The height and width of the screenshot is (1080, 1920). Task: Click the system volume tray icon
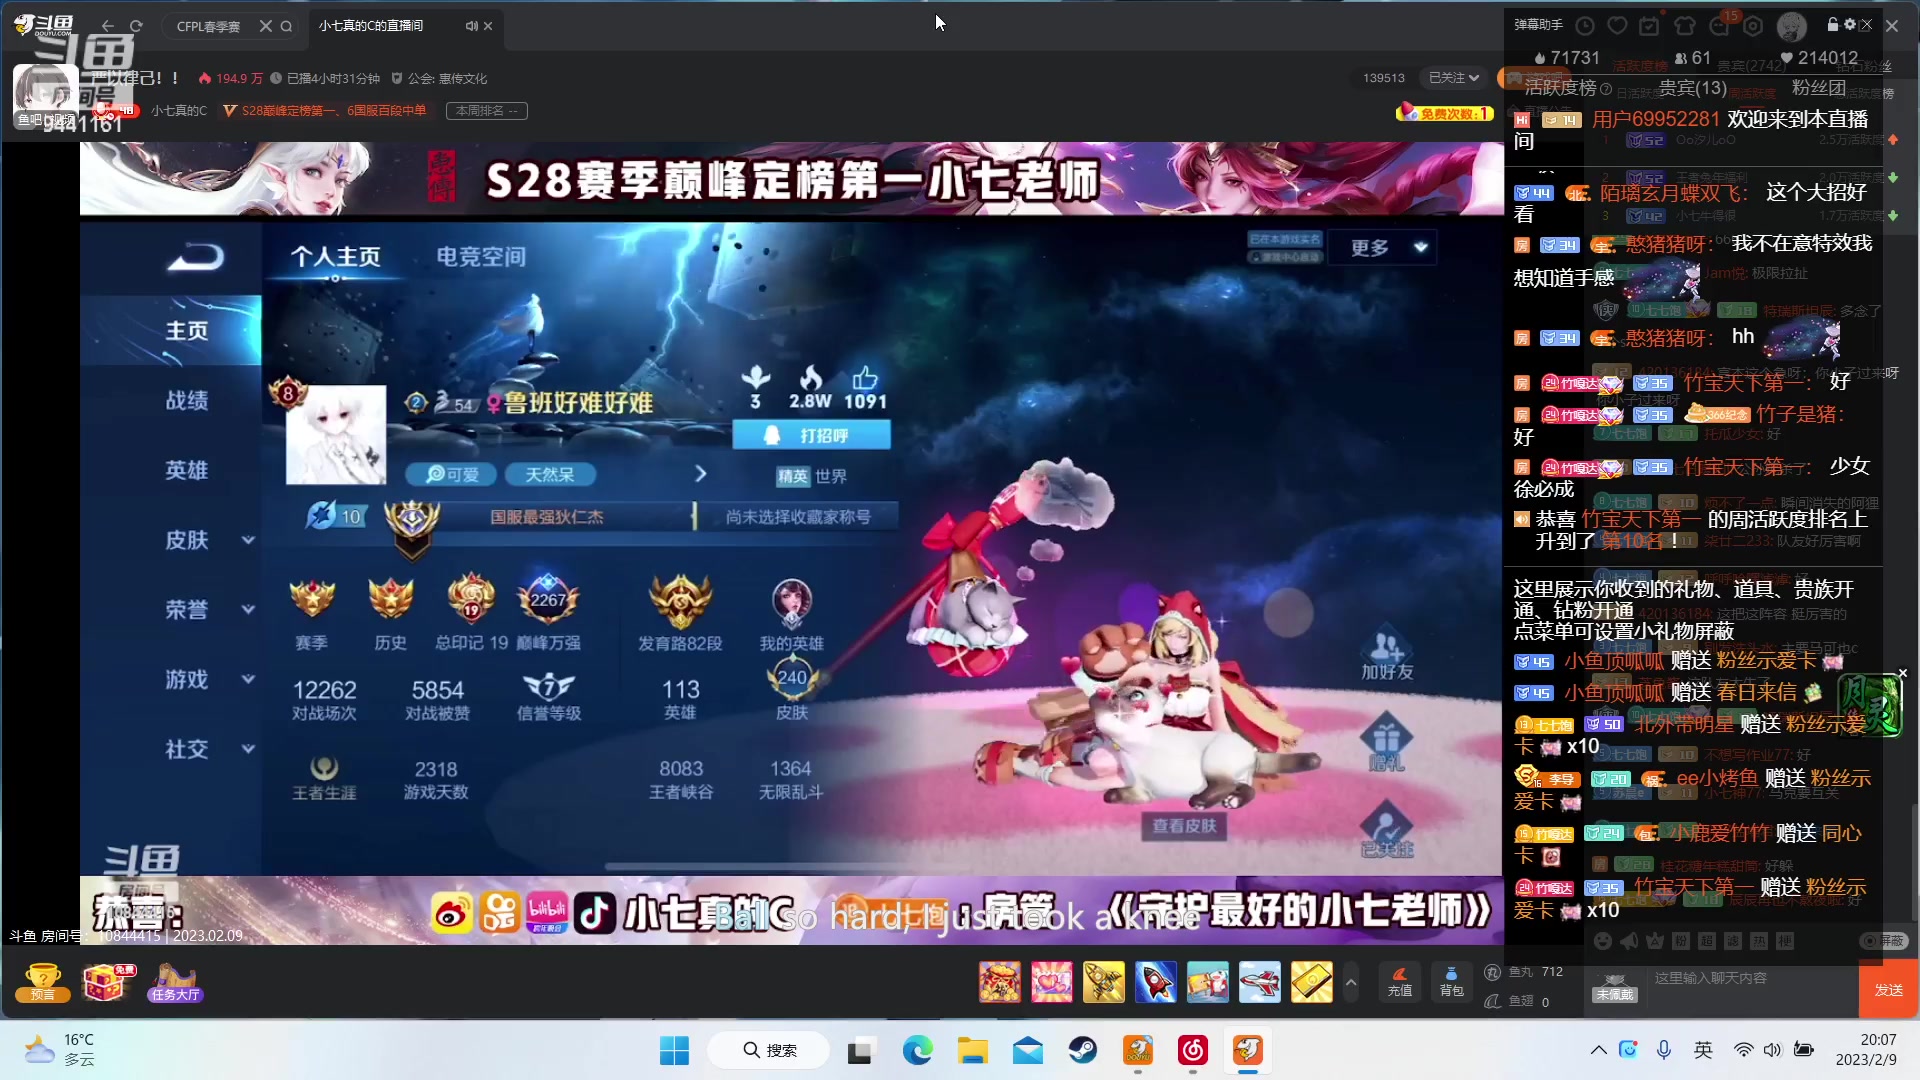pos(1772,1050)
